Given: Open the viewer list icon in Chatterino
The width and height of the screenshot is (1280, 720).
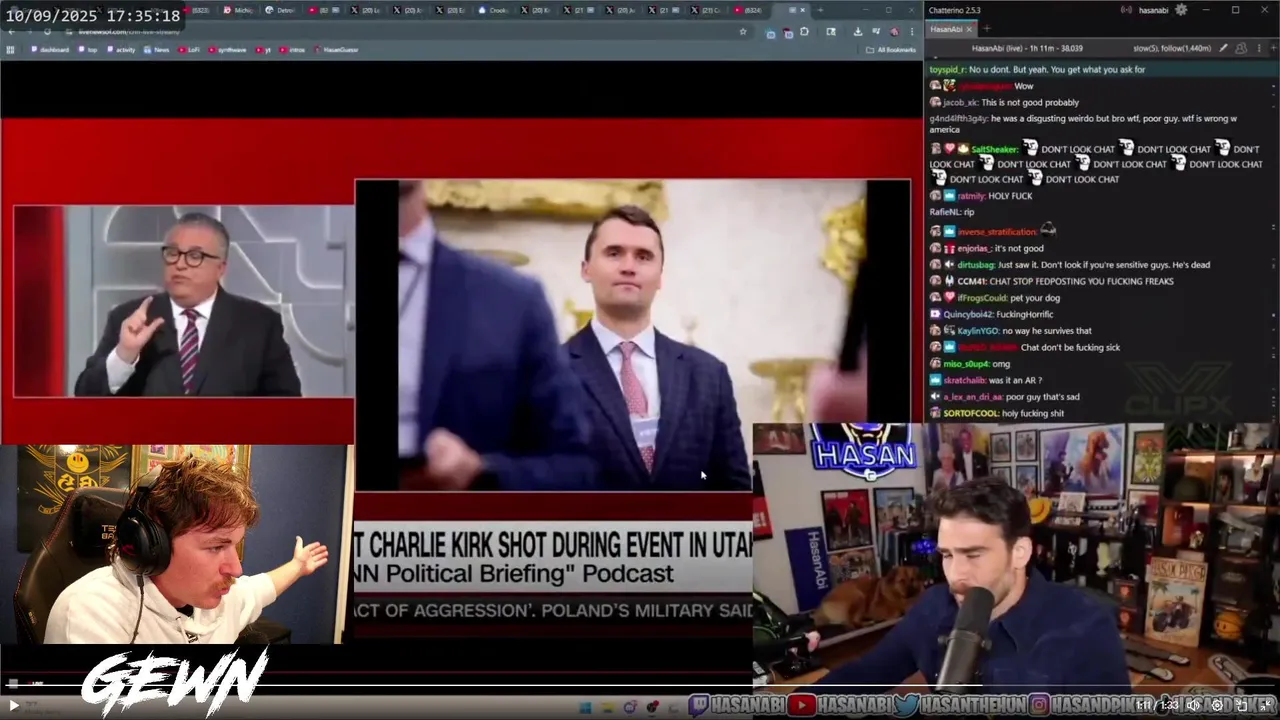Looking at the screenshot, I should click(x=1241, y=48).
